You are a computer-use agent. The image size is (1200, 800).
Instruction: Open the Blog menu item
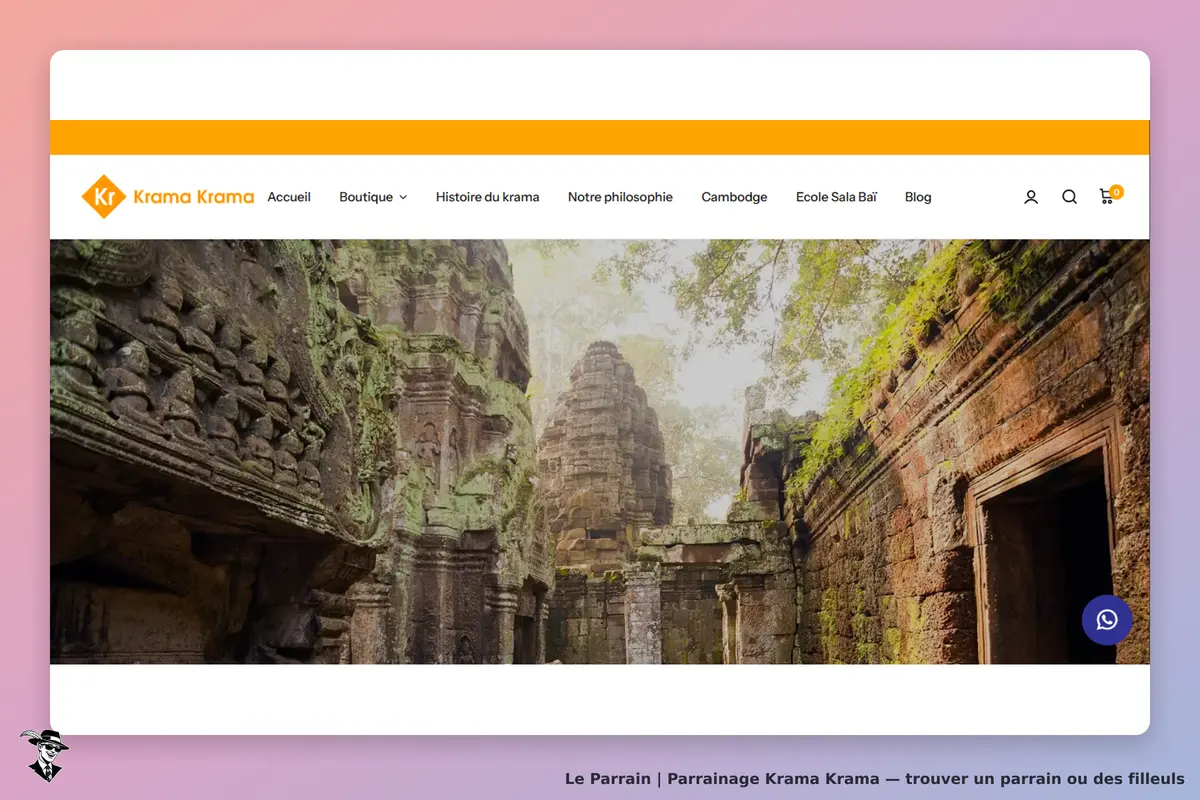[x=918, y=197]
